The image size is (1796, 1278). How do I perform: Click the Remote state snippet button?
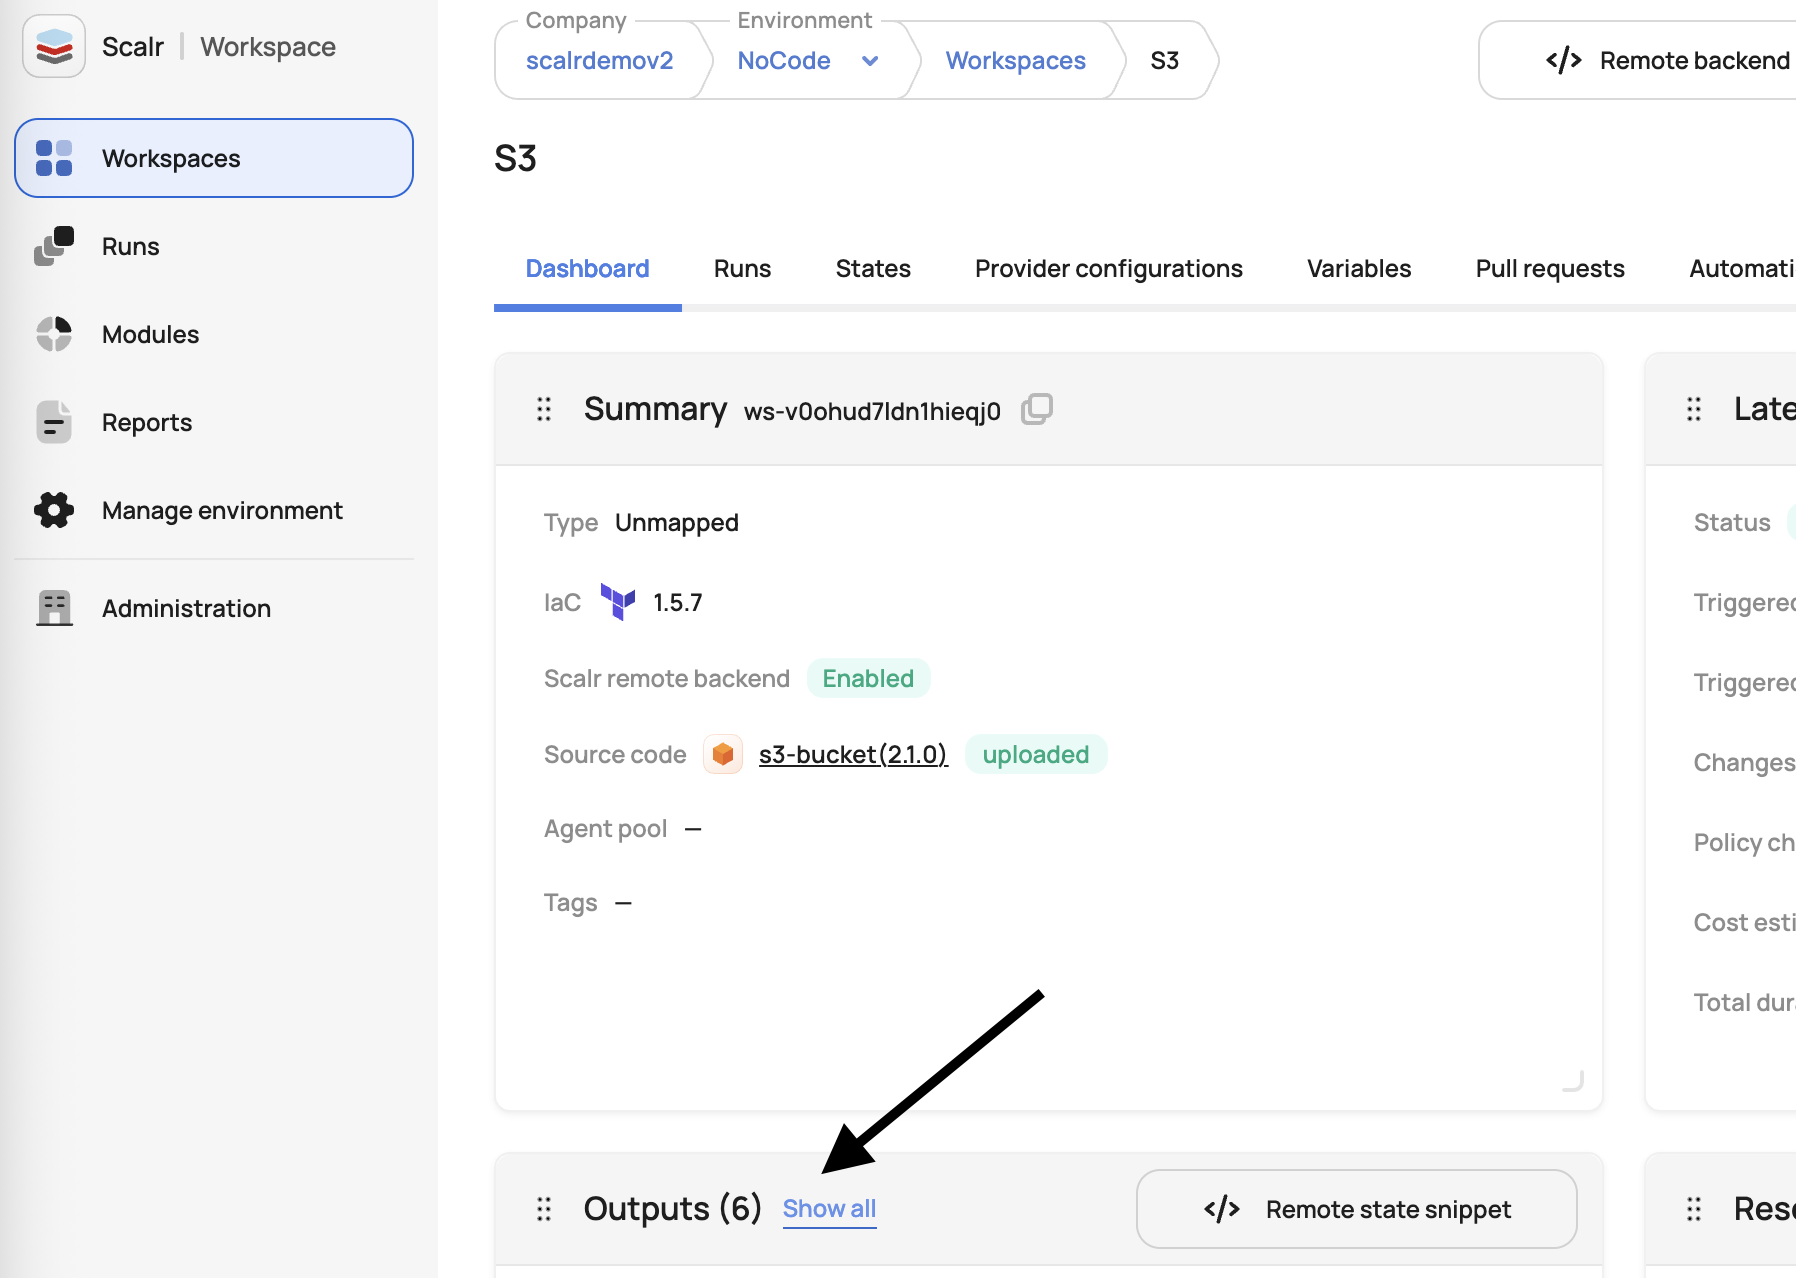pyautogui.click(x=1357, y=1209)
